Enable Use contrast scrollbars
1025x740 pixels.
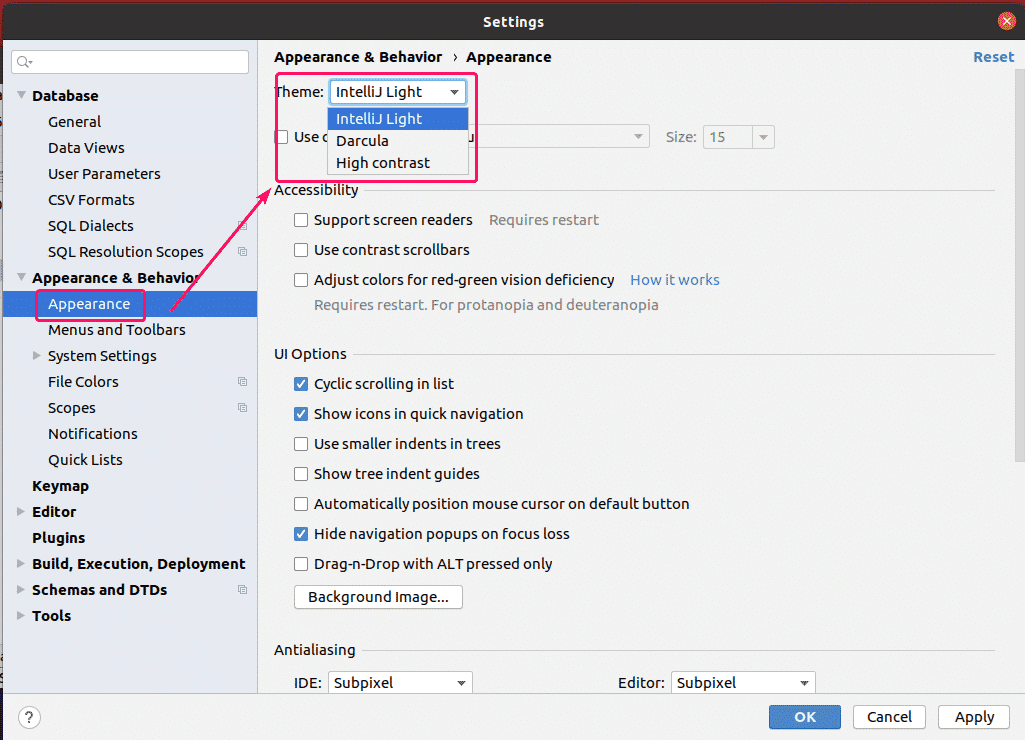[x=301, y=250]
